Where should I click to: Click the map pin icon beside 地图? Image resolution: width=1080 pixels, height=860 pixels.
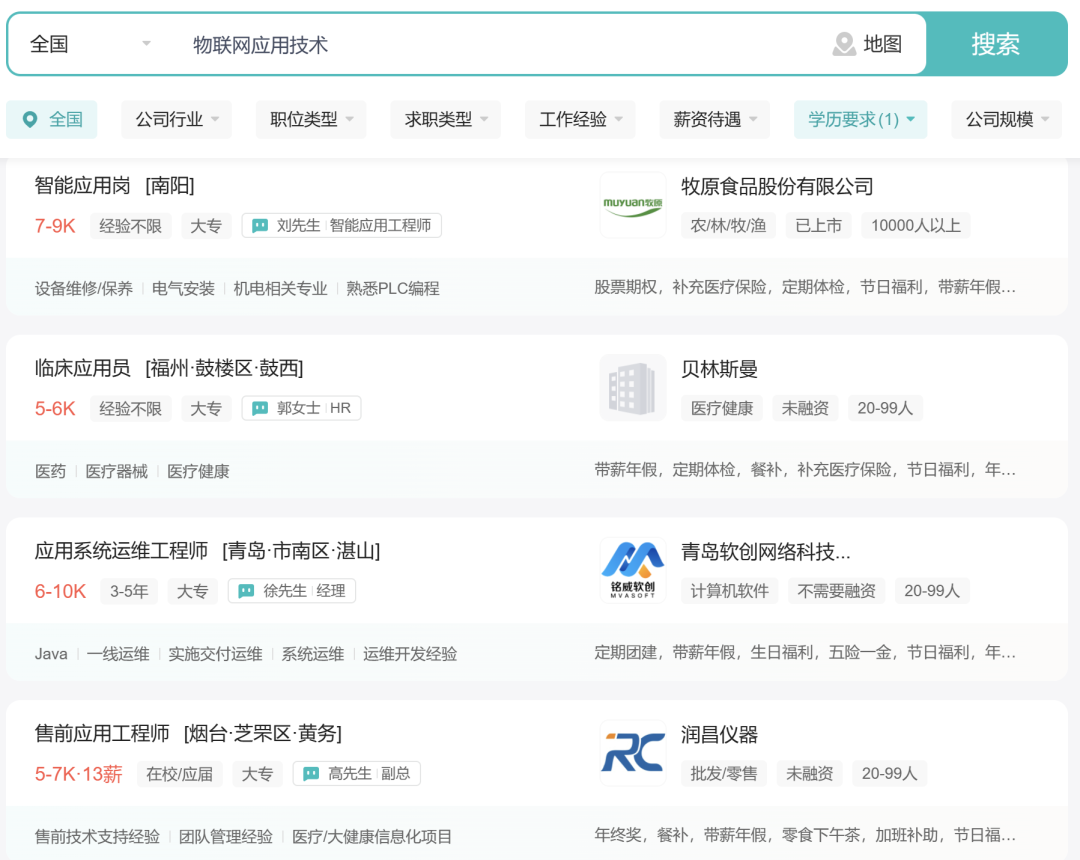click(x=844, y=44)
